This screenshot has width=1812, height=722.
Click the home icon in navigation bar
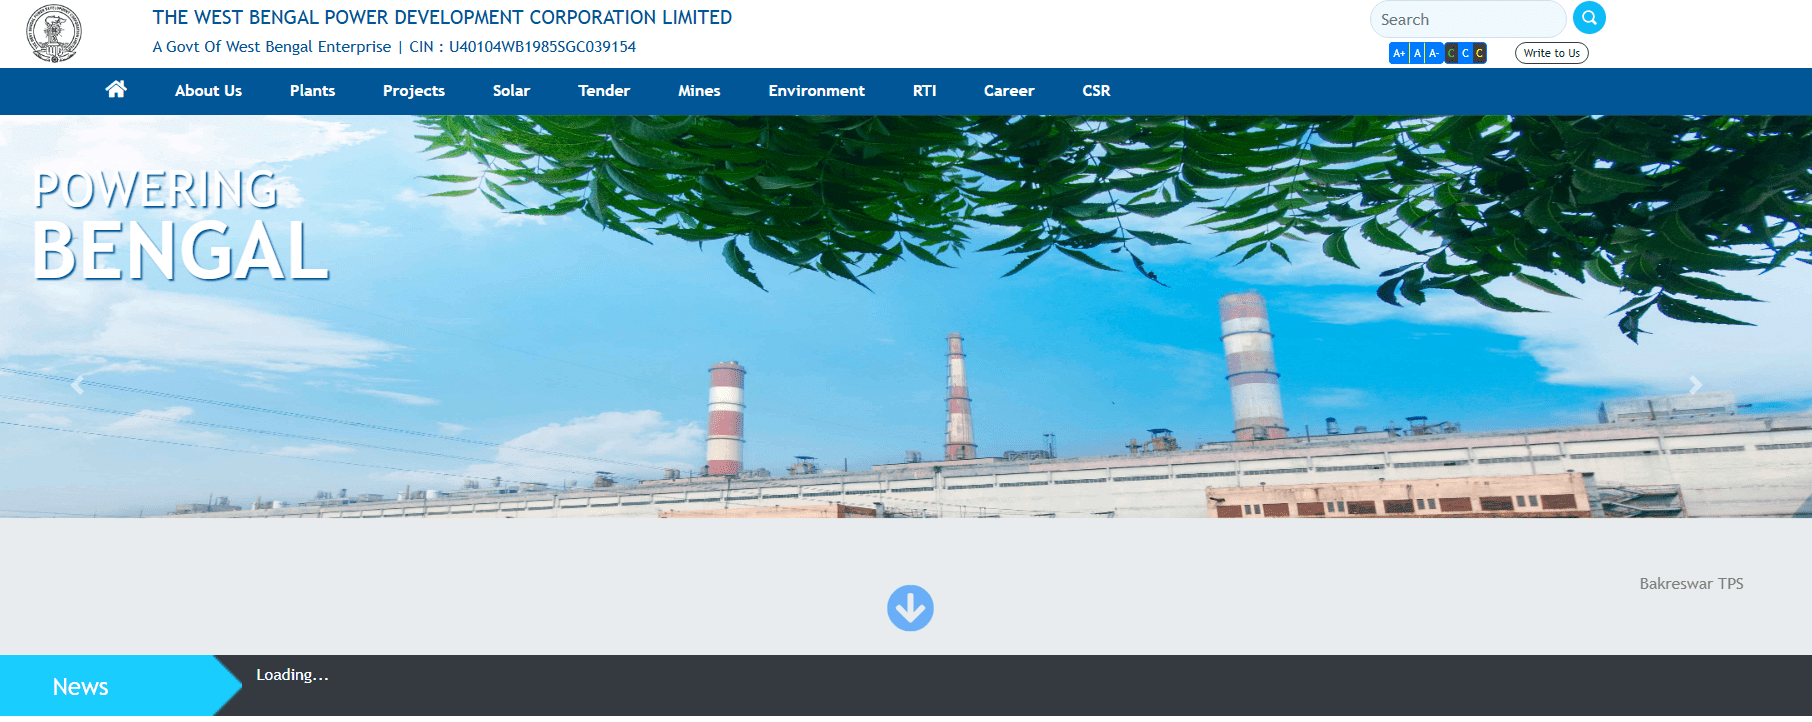(116, 90)
